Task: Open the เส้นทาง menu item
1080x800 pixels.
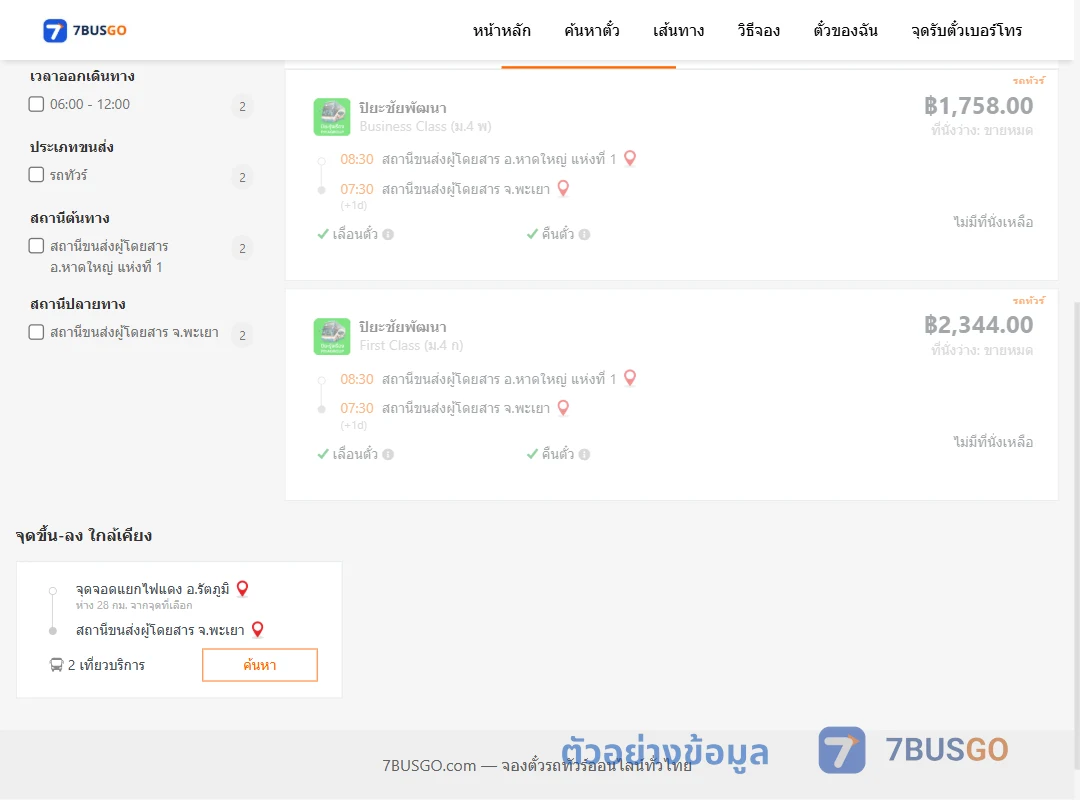Action: [x=678, y=30]
